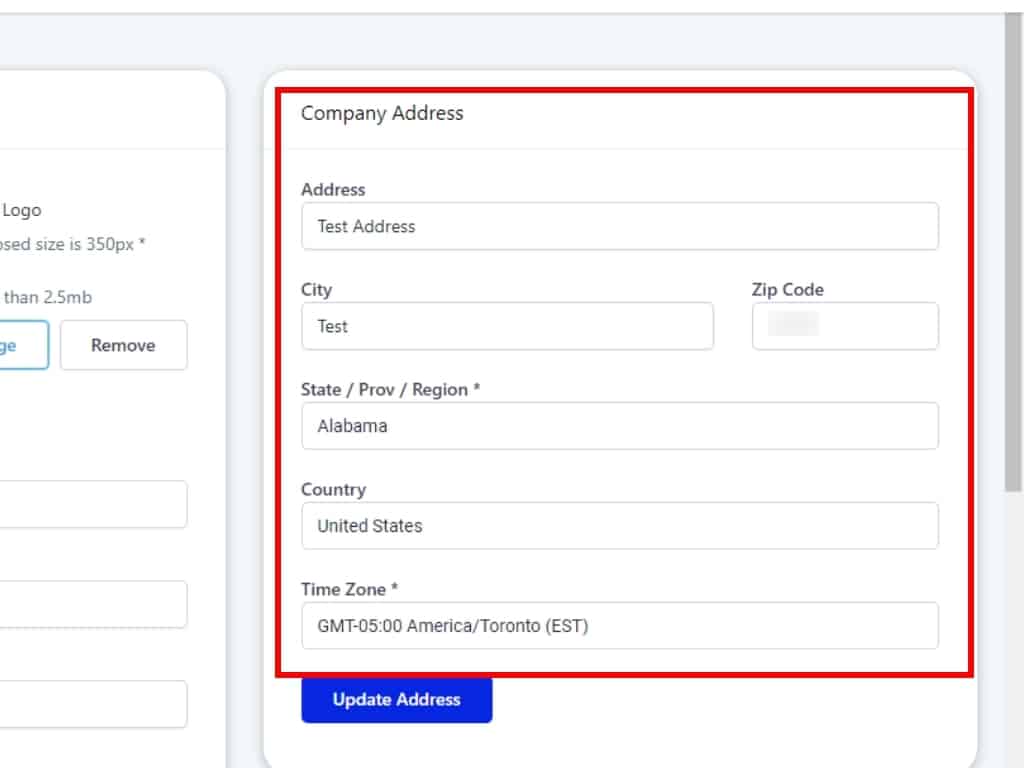The height and width of the screenshot is (768, 1024).
Task: Click into the Zip Code field
Action: click(845, 326)
